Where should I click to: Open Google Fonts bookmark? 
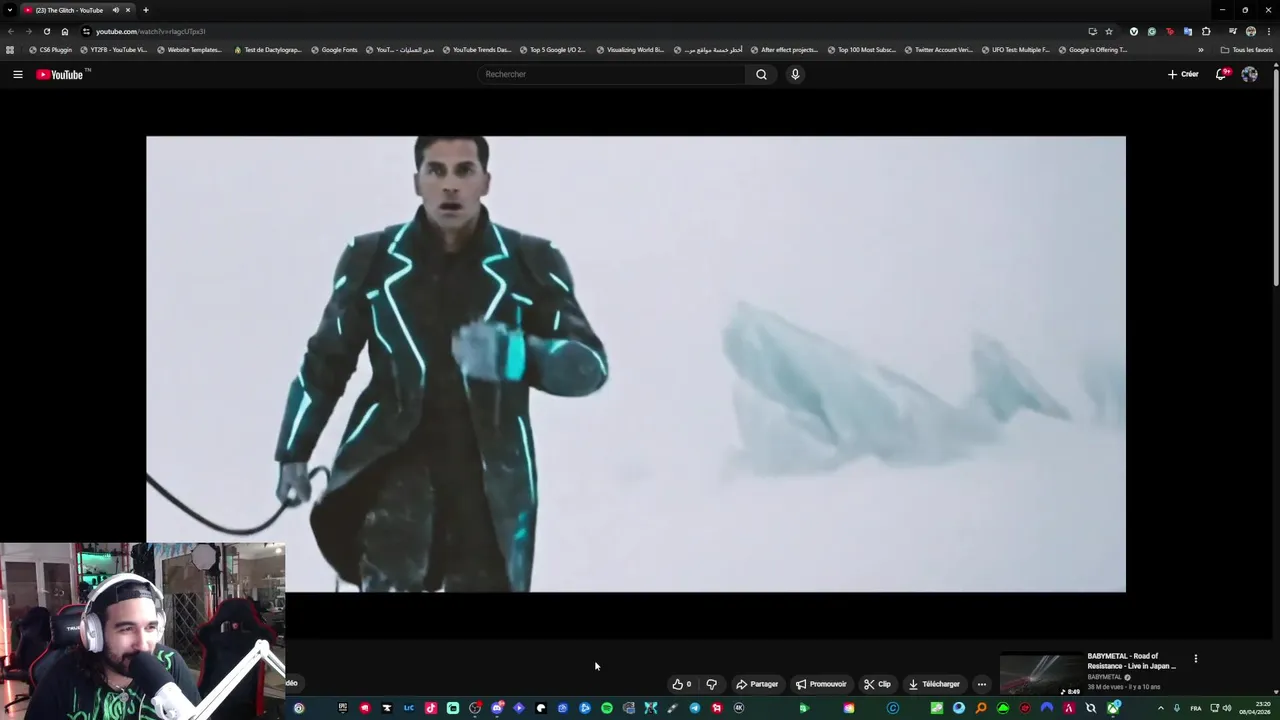coord(334,50)
